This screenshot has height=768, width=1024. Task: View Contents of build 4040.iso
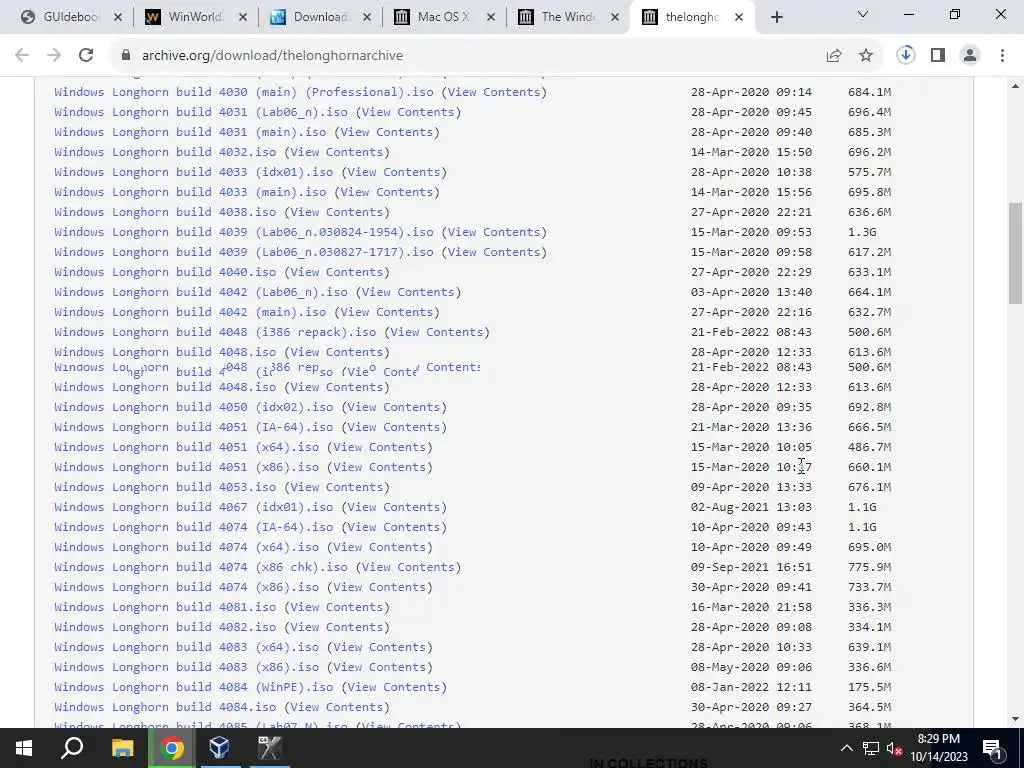point(336,272)
